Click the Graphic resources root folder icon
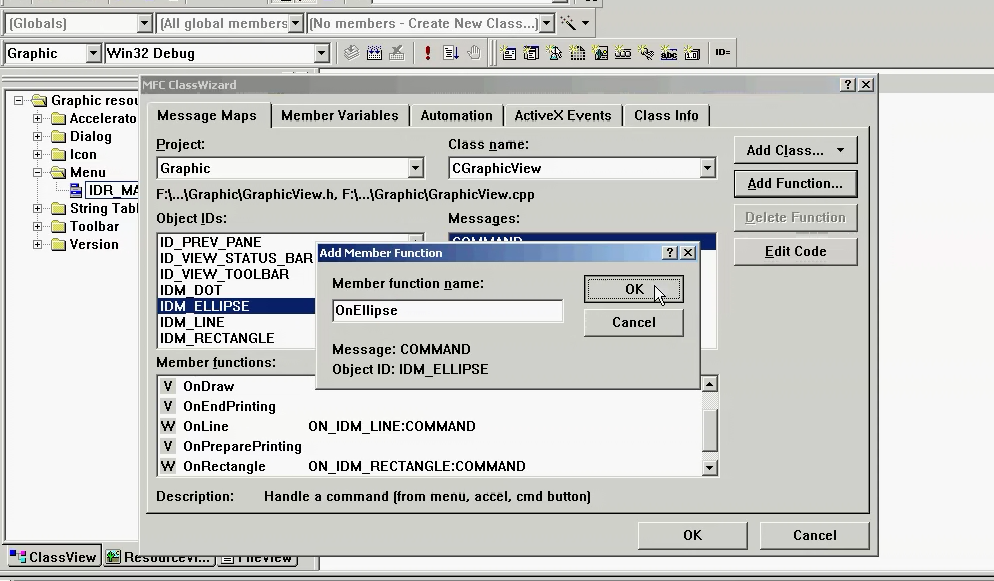 tap(39, 100)
